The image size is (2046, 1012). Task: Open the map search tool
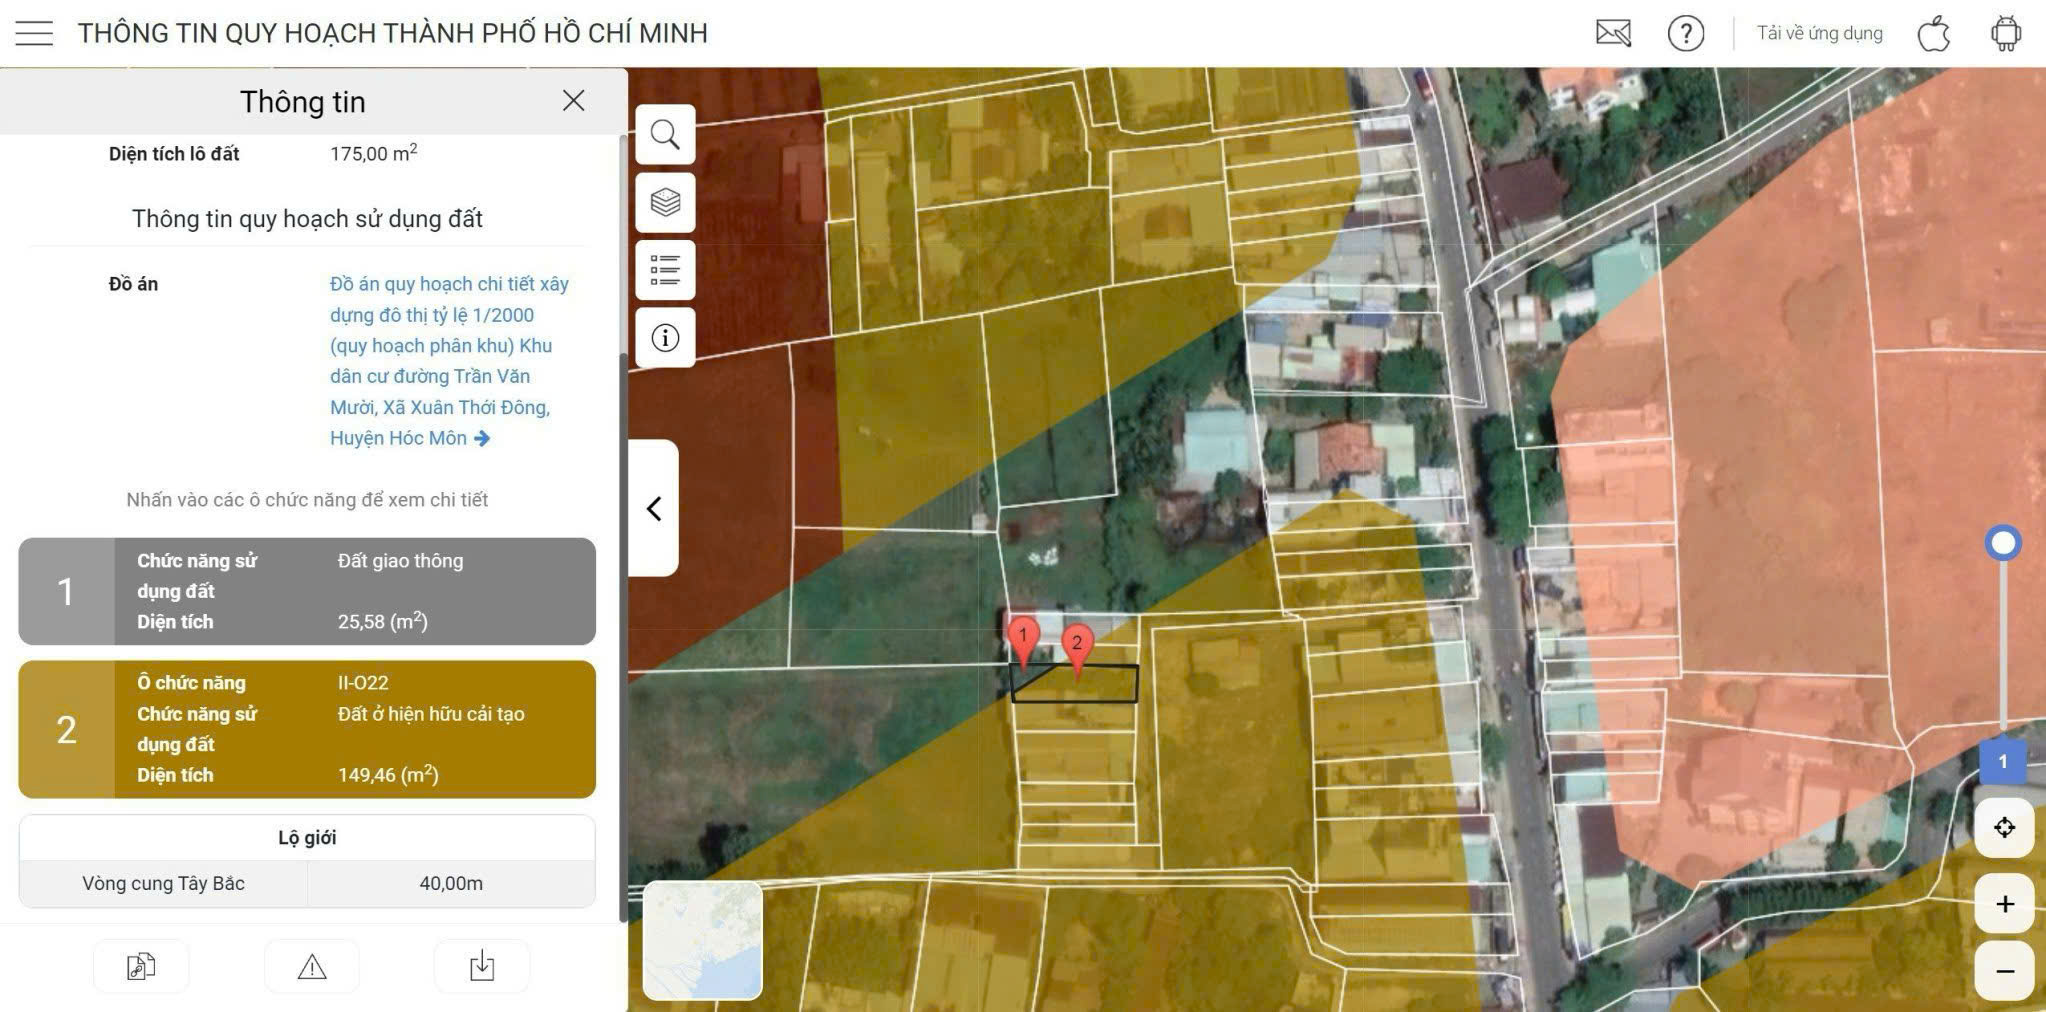[x=665, y=134]
